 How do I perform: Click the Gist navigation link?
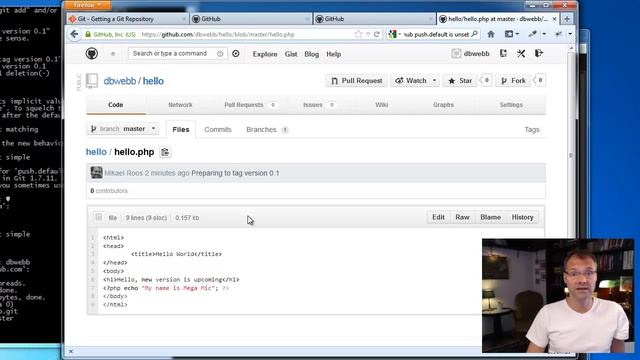pos(291,54)
